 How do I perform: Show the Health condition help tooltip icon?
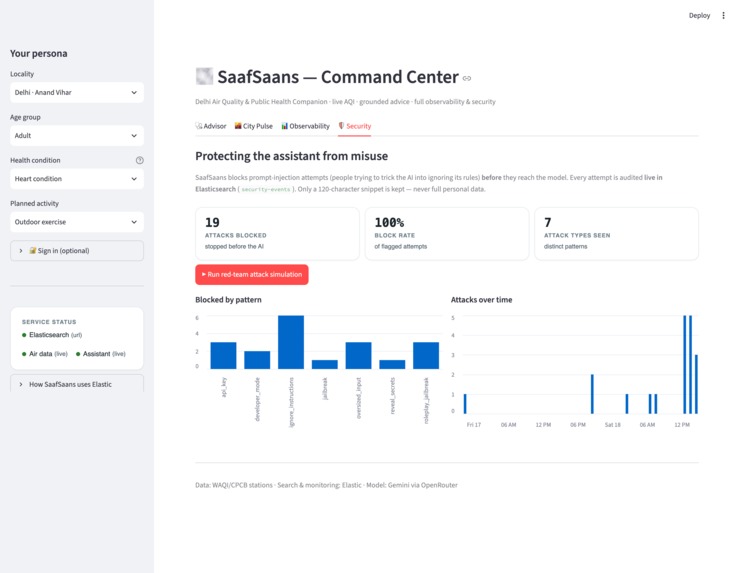[x=140, y=160]
